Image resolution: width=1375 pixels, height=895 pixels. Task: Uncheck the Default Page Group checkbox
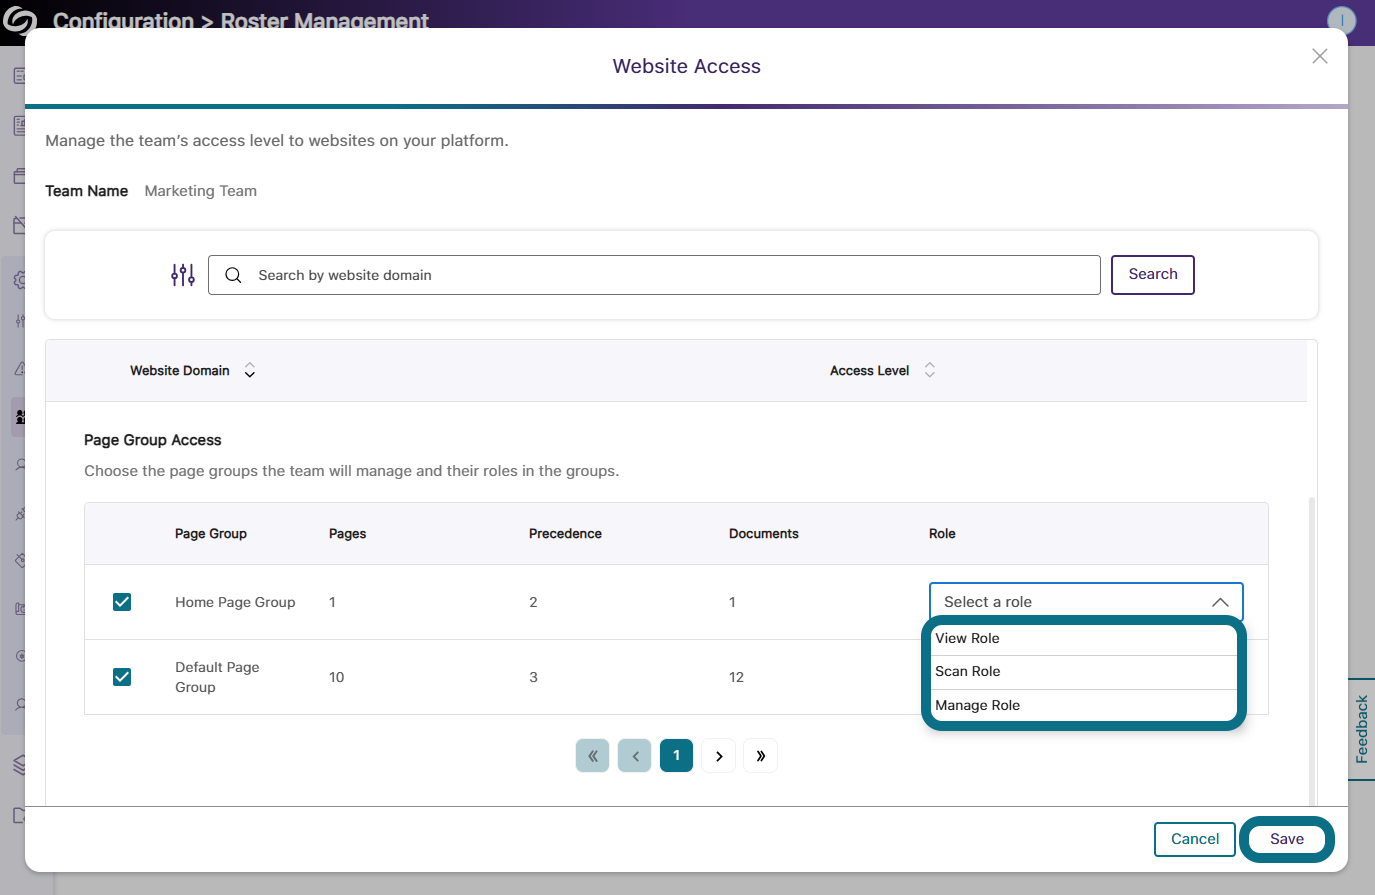click(122, 677)
